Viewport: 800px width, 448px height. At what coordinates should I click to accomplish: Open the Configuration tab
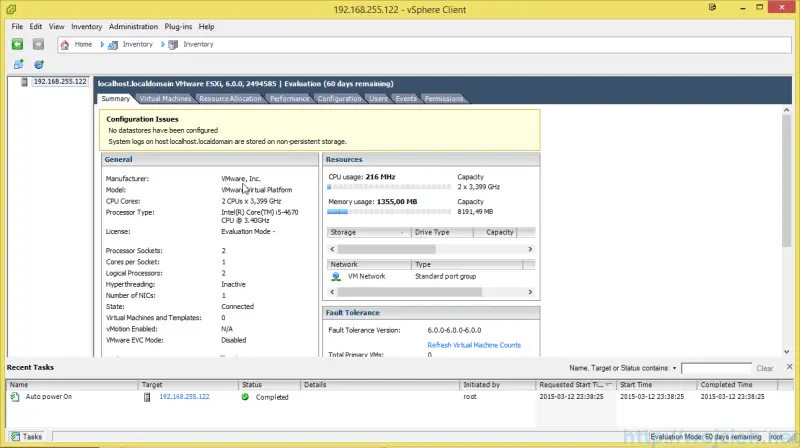coord(339,98)
